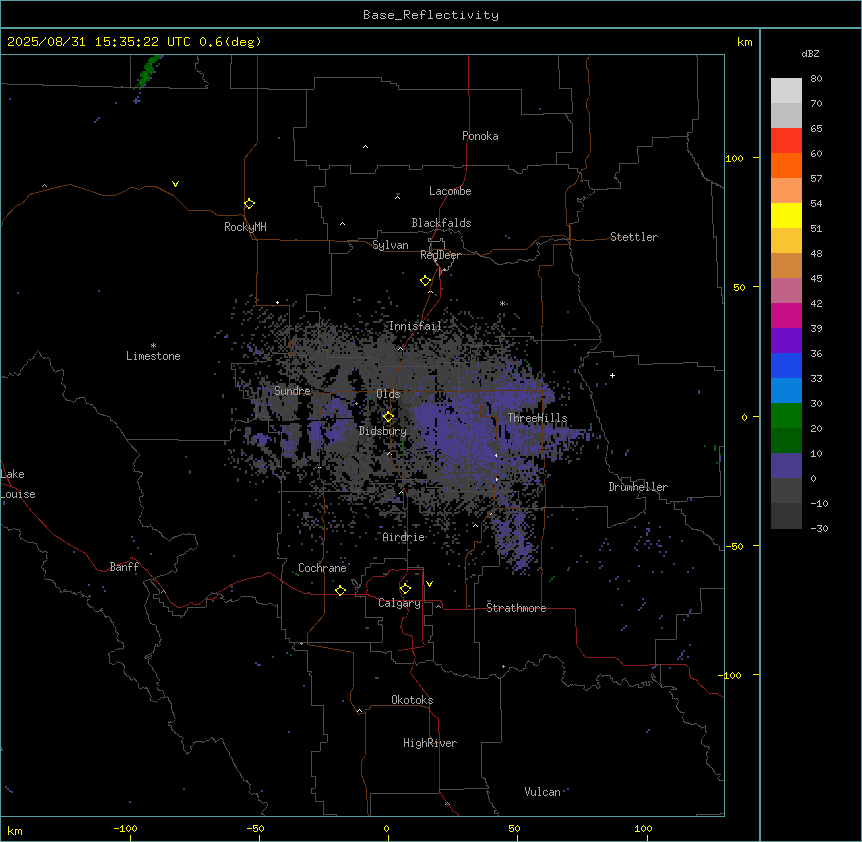Click the Olds city label
862x842 pixels.
pyautogui.click(x=388, y=394)
